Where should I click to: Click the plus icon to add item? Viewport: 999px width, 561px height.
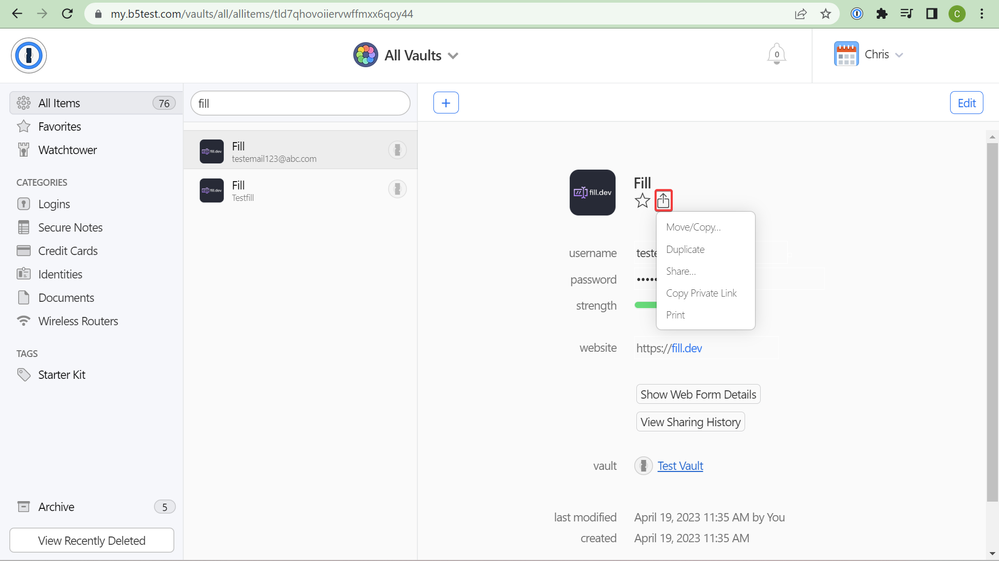[446, 103]
